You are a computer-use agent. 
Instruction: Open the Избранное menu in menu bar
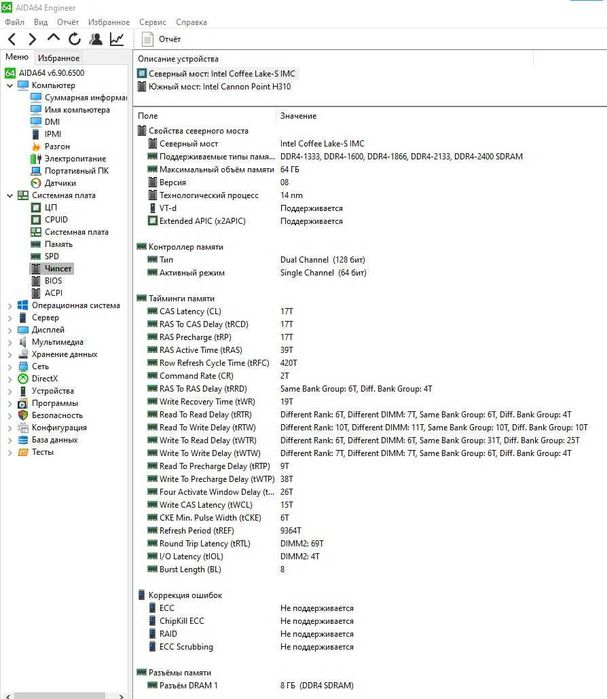[109, 22]
